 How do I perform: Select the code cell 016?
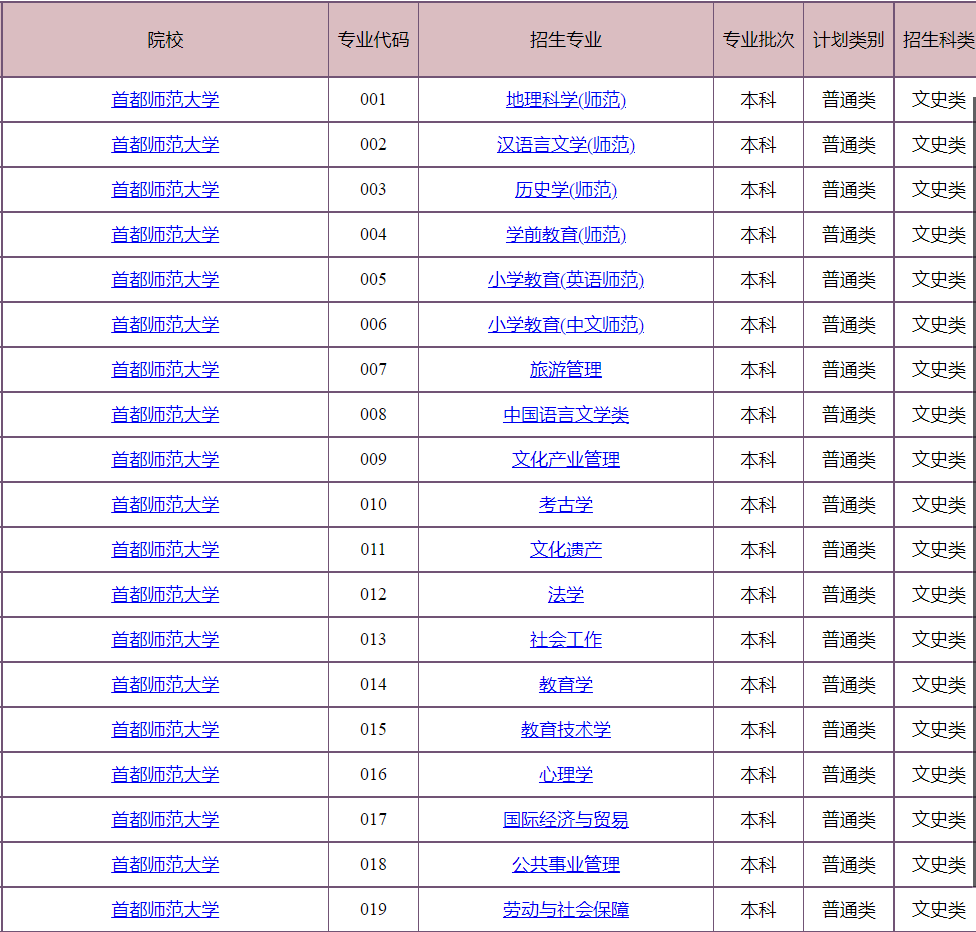click(x=373, y=774)
